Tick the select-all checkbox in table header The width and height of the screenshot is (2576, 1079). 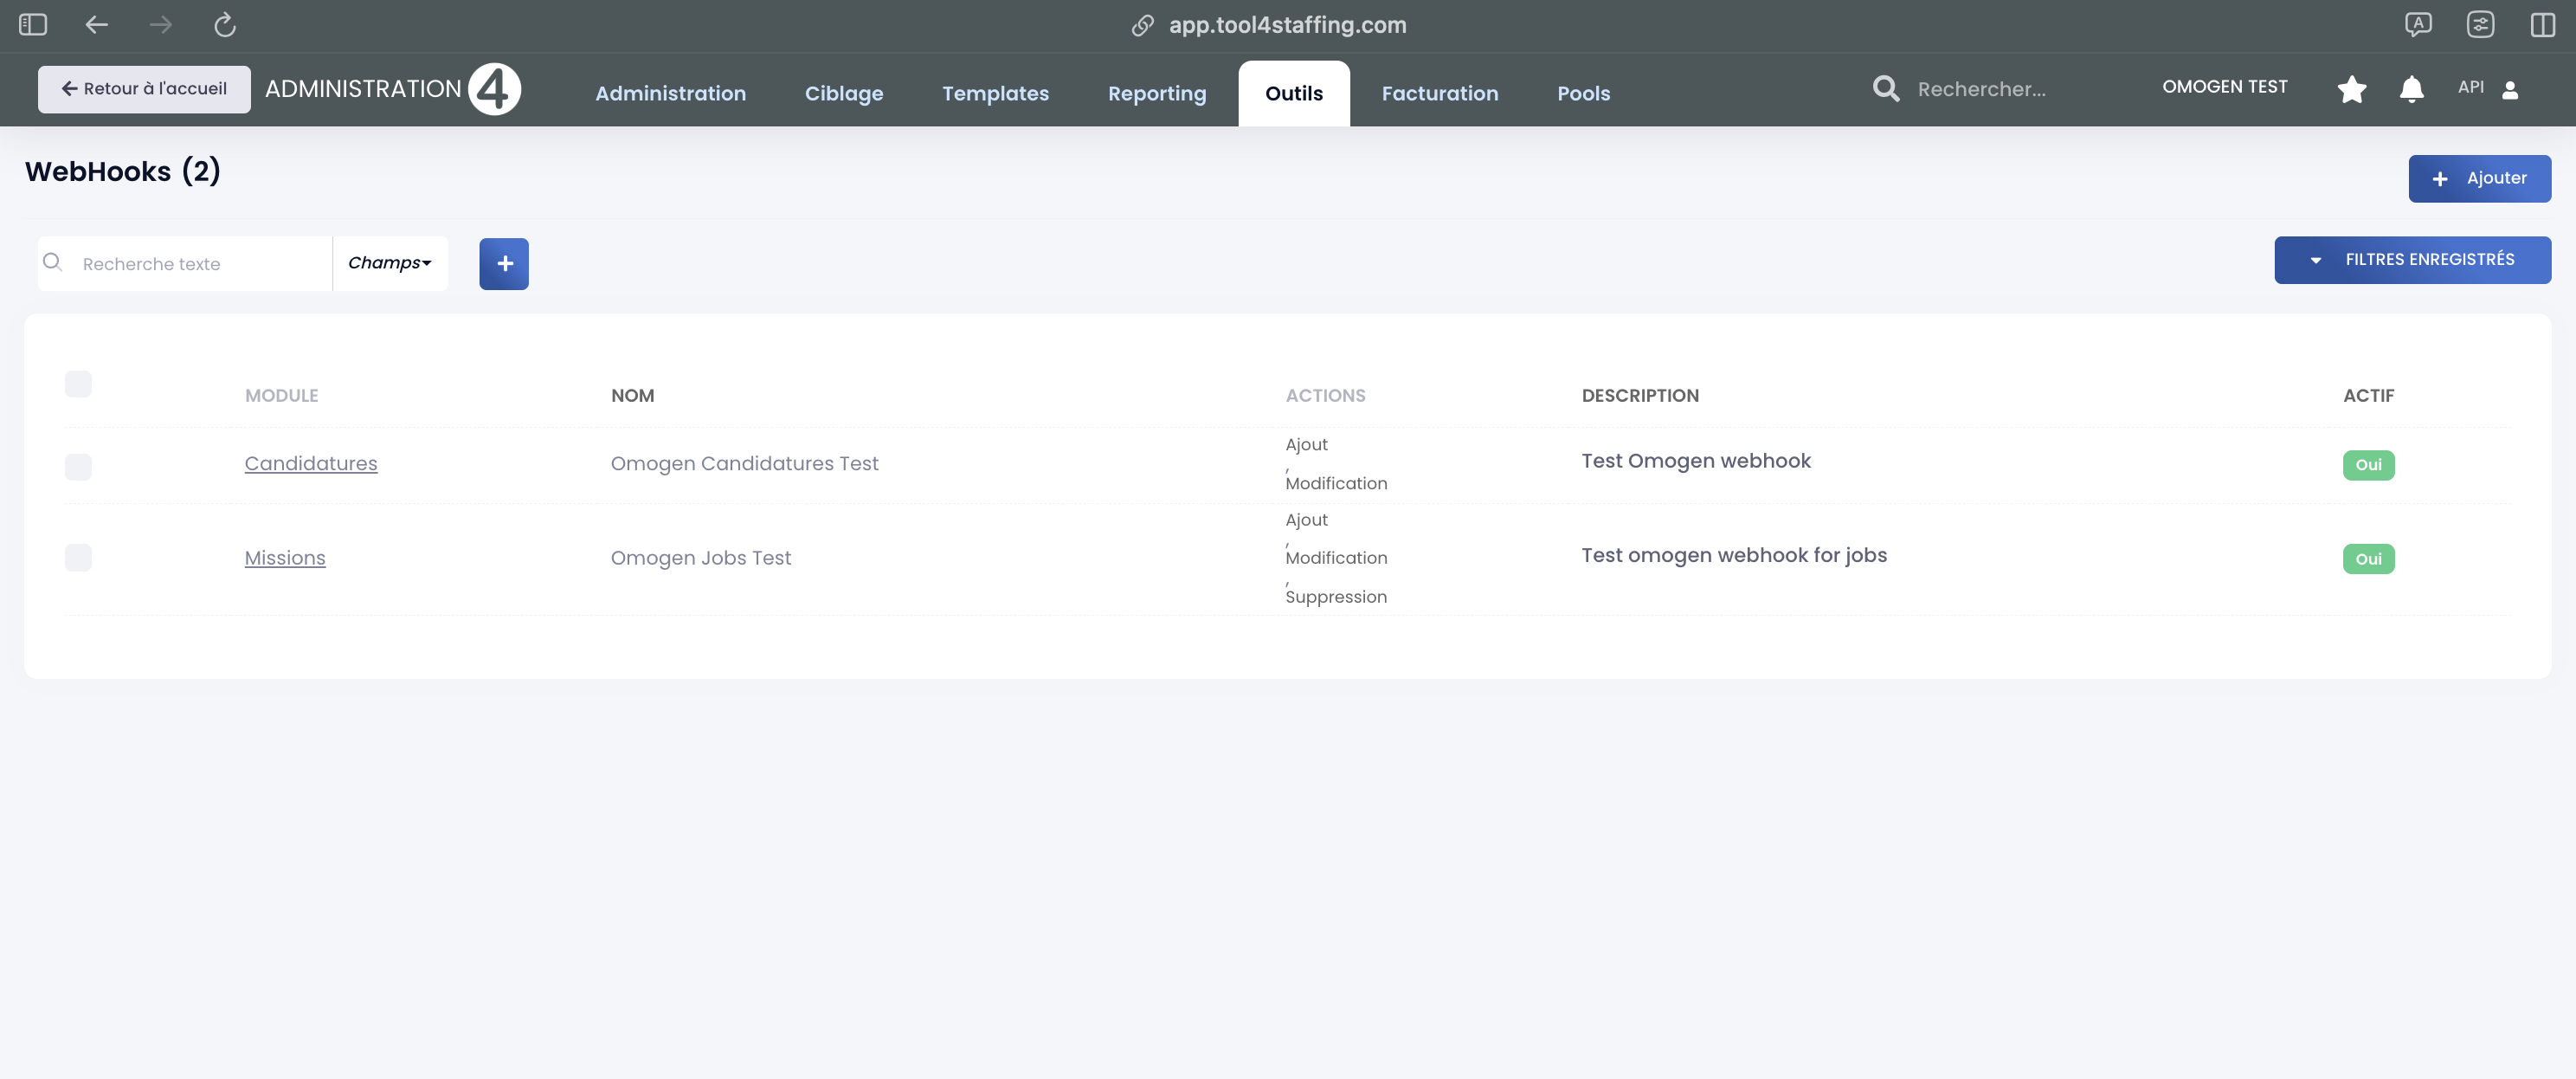(x=78, y=384)
